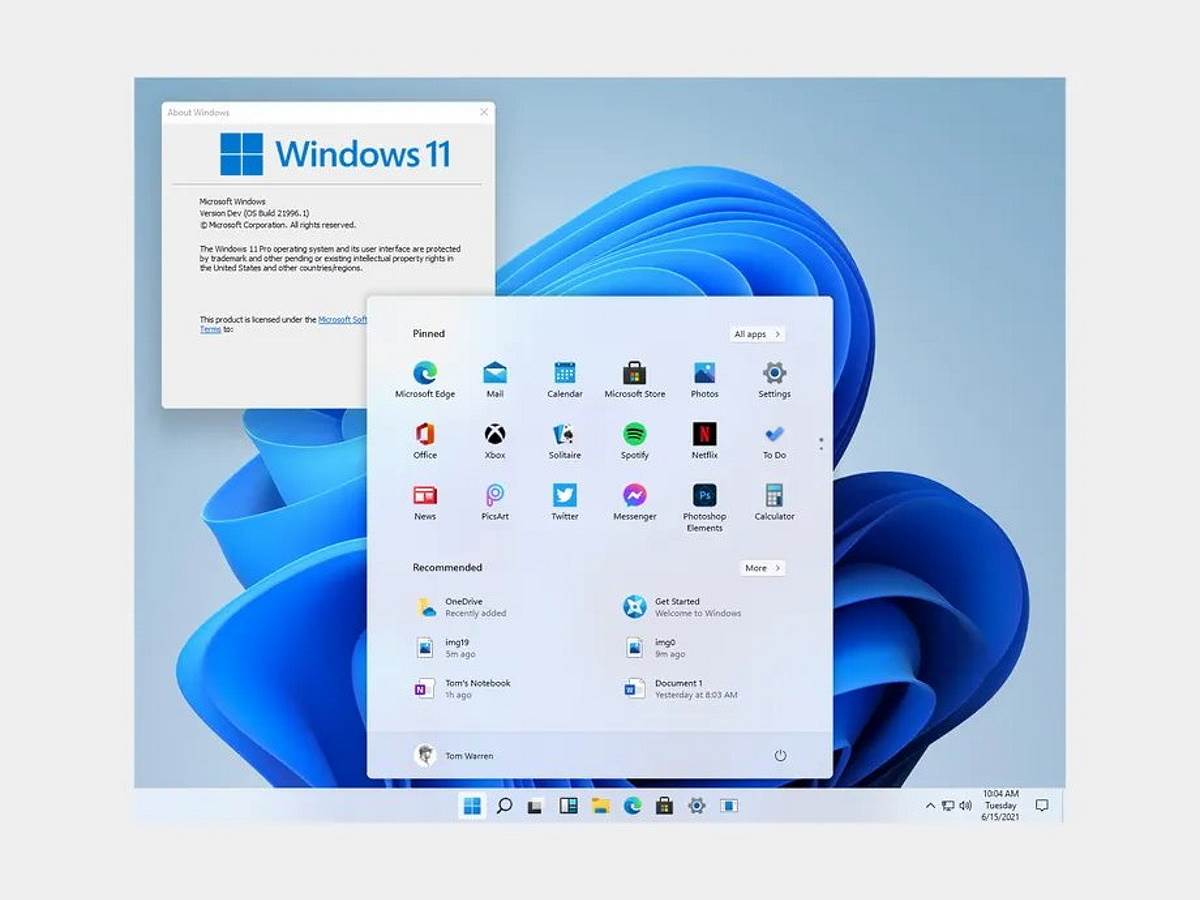The height and width of the screenshot is (900, 1200).
Task: Open Twitter from pinned apps
Action: click(564, 497)
